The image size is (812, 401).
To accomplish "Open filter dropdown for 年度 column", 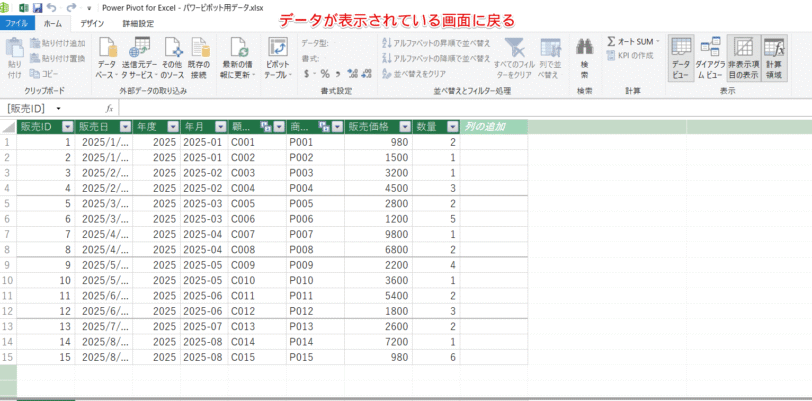I will [173, 127].
